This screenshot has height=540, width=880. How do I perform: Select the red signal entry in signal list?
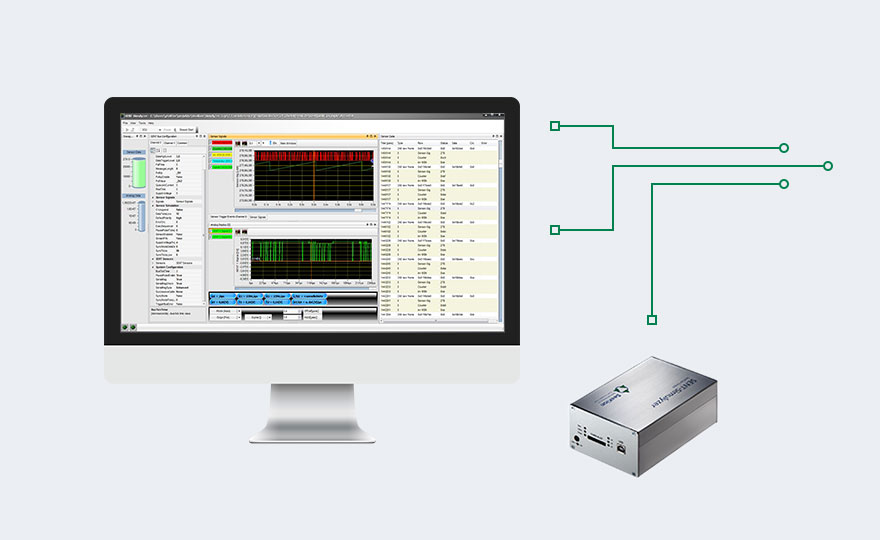pyautogui.click(x=222, y=143)
